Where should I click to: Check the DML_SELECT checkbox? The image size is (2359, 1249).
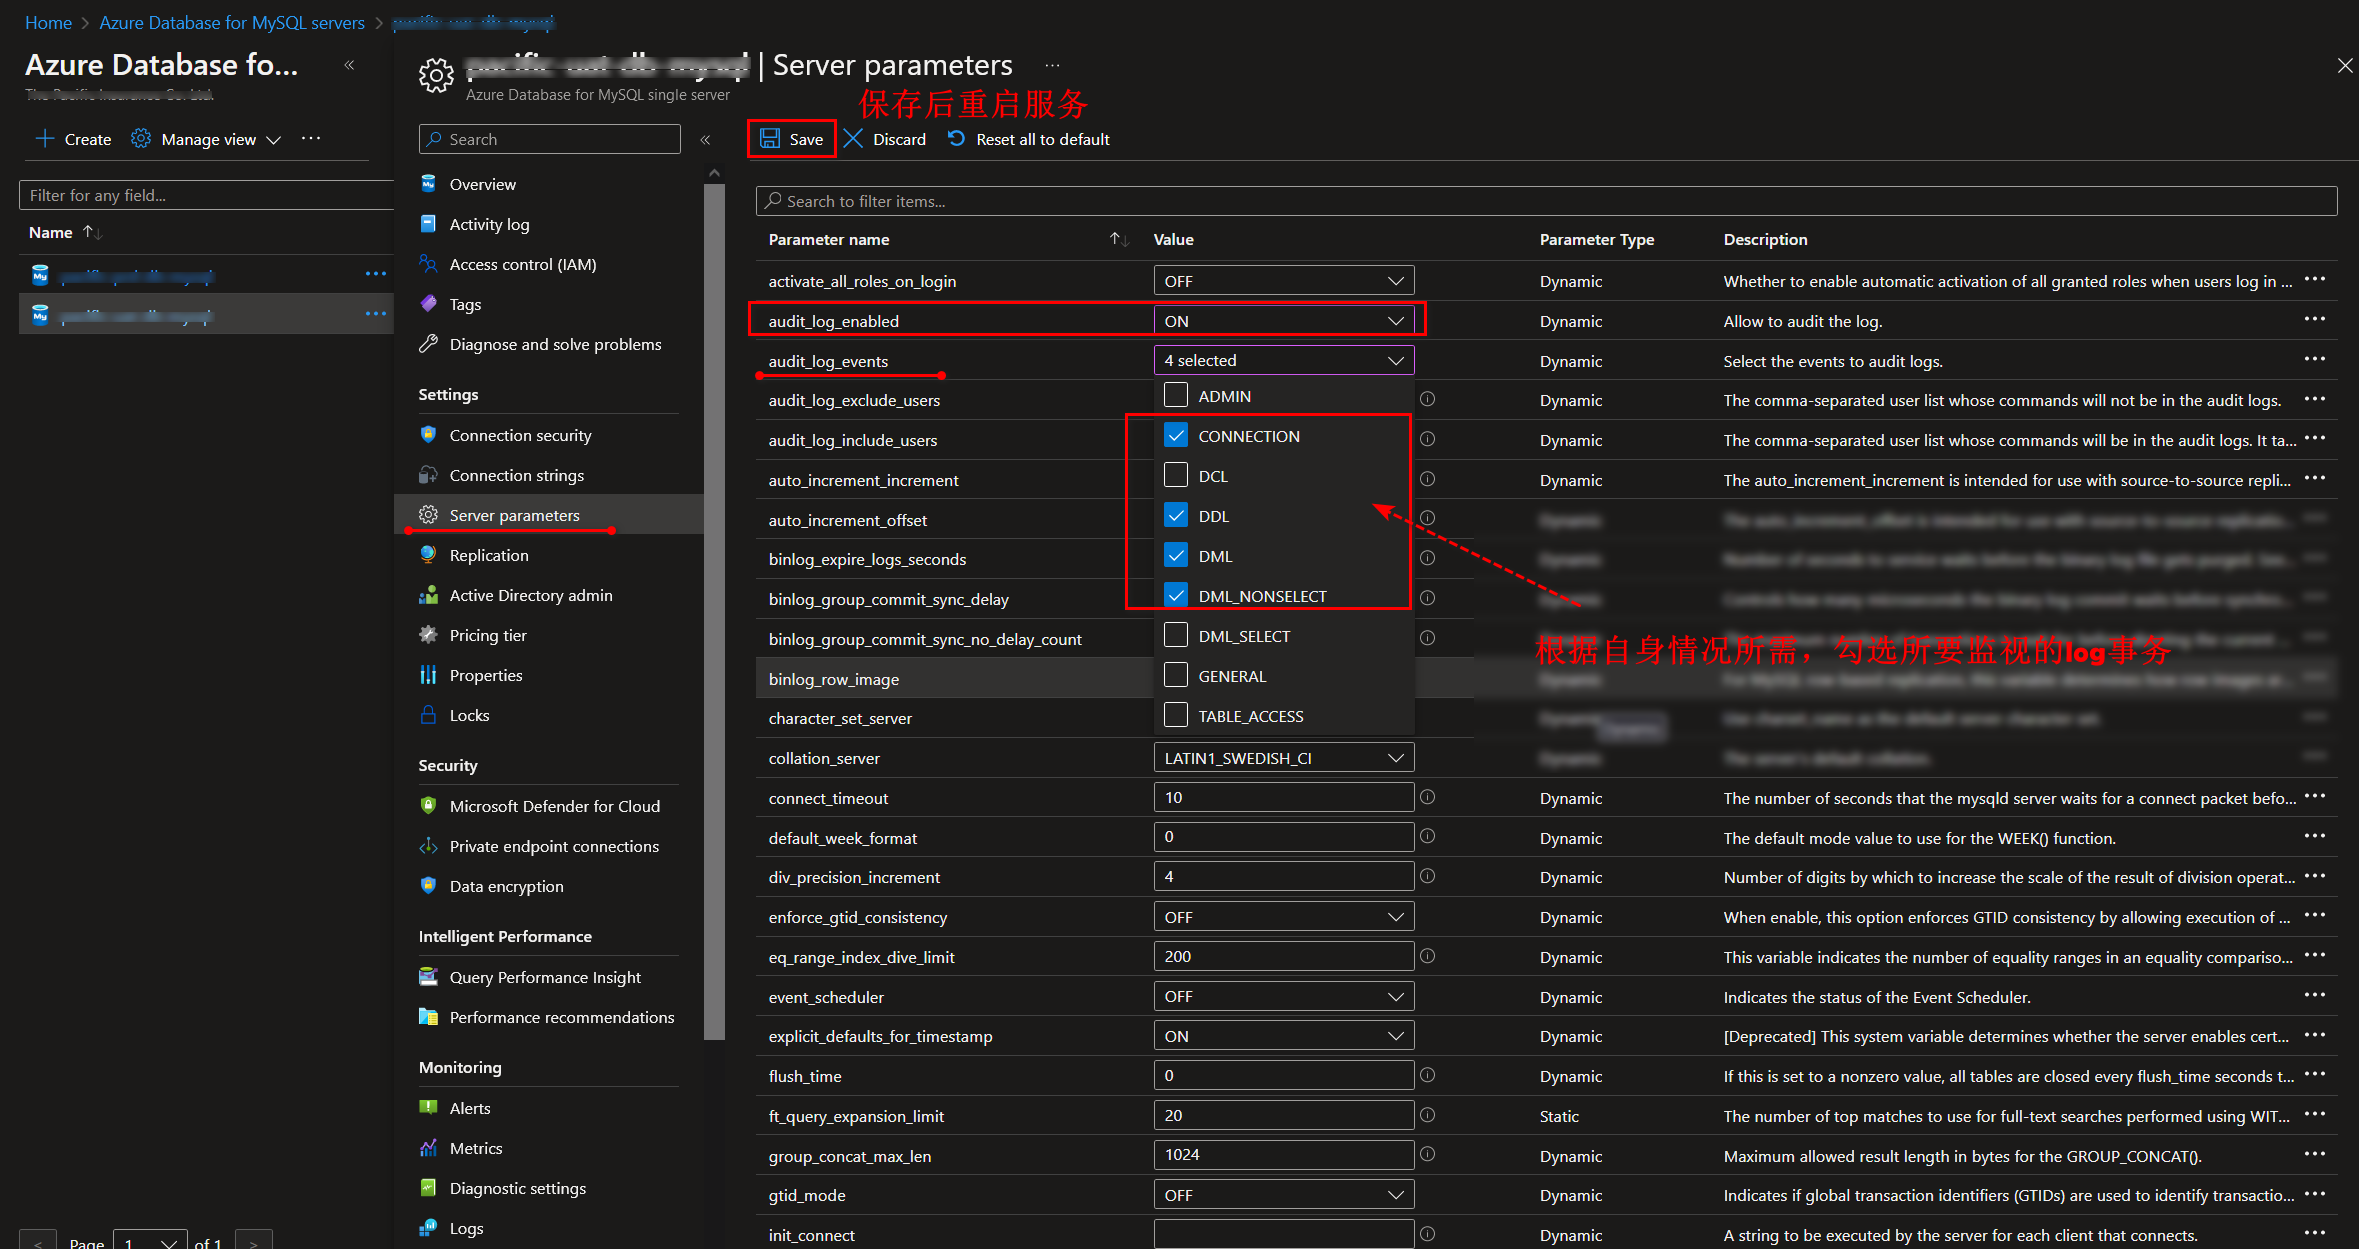click(x=1176, y=635)
